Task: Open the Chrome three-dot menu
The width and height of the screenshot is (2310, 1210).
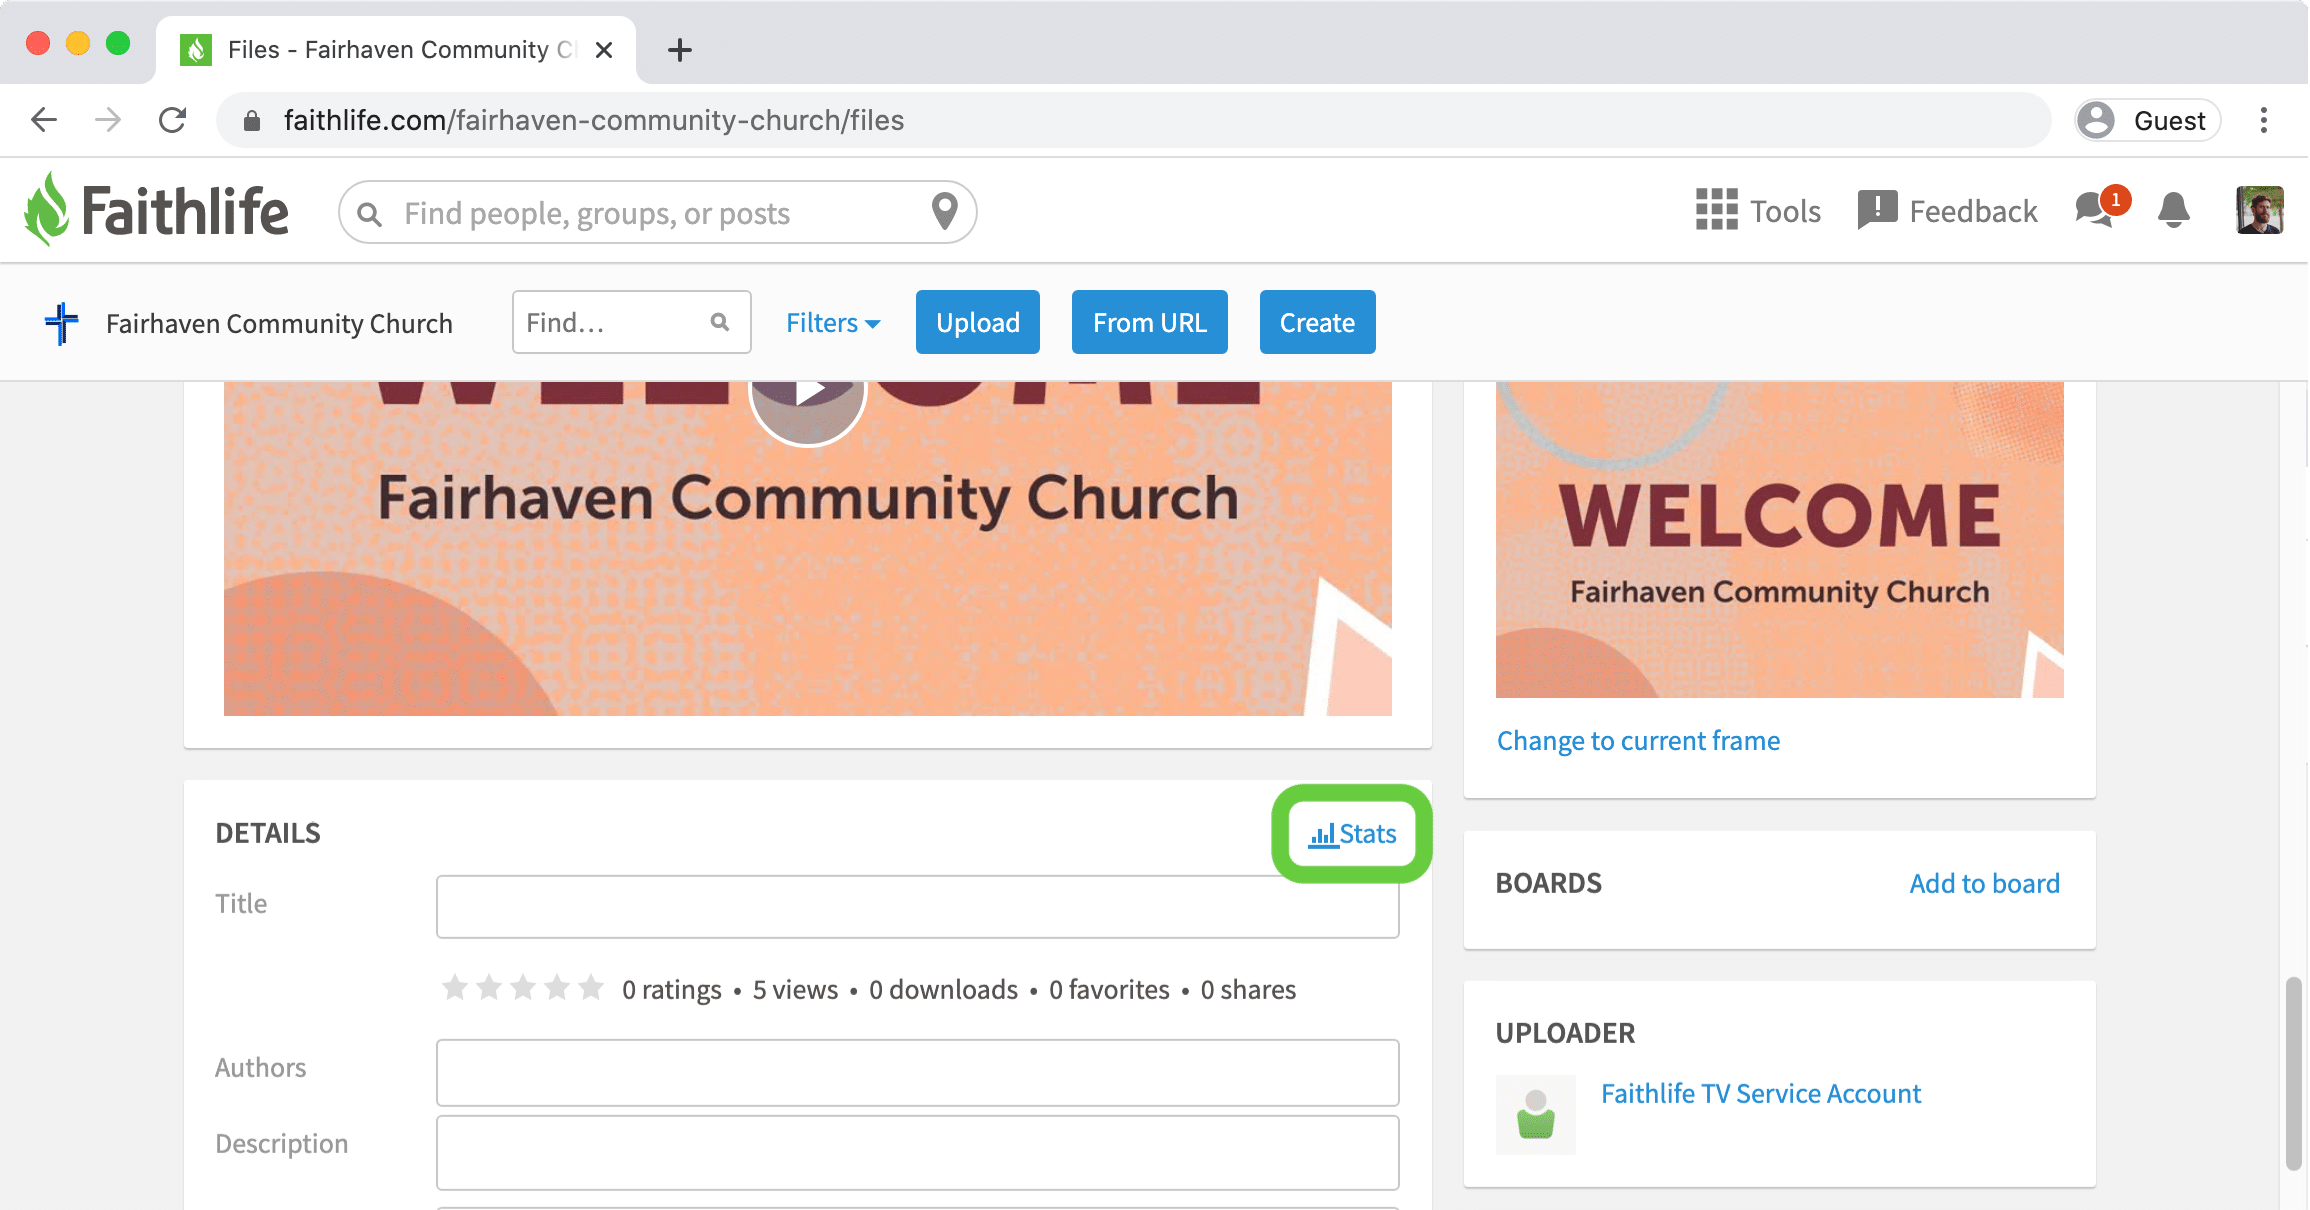Action: pyautogui.click(x=2264, y=120)
